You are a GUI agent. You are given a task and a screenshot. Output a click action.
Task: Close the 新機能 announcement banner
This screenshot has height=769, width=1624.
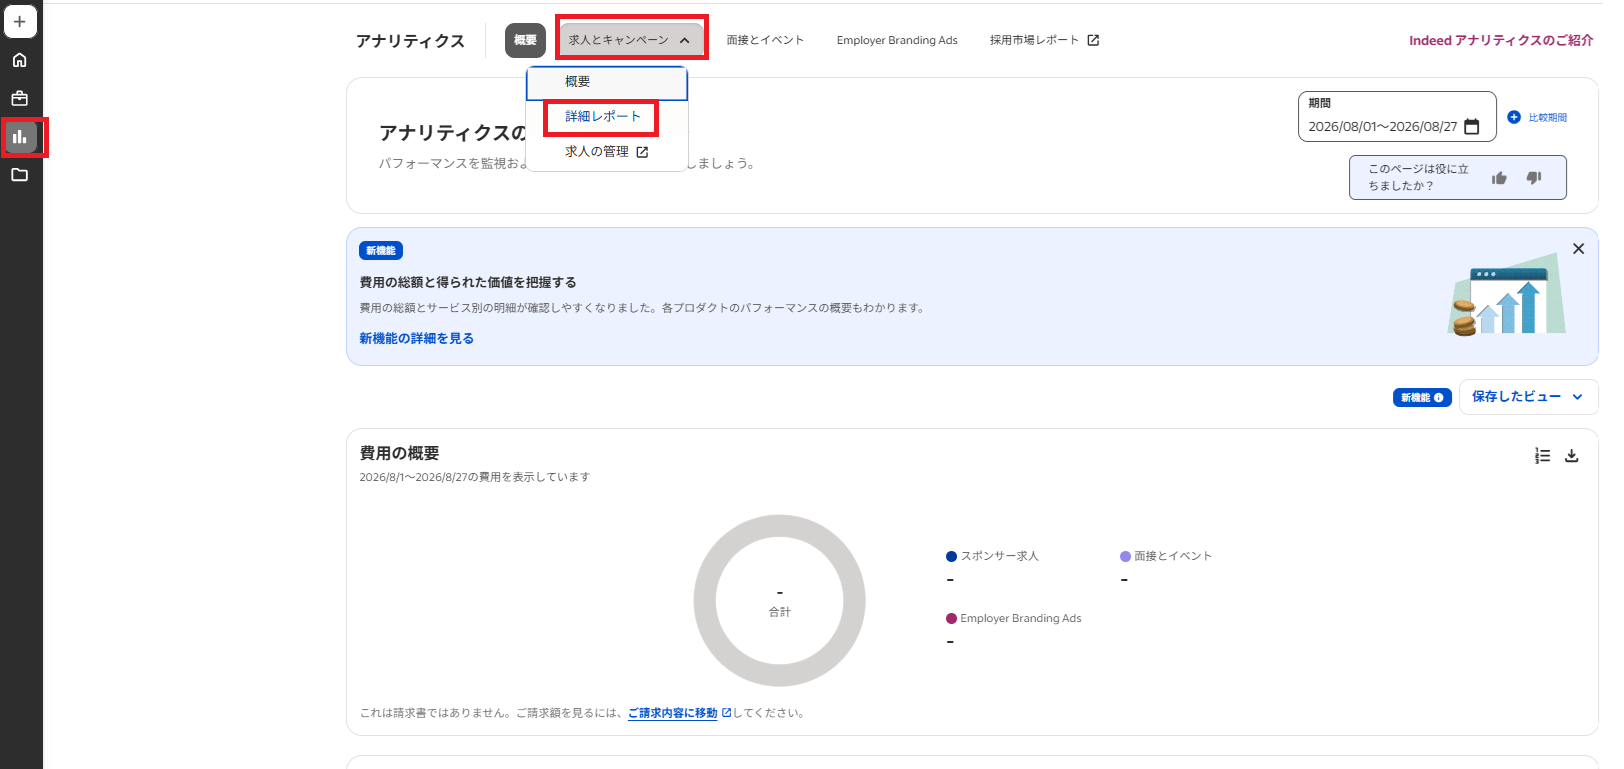(1578, 249)
